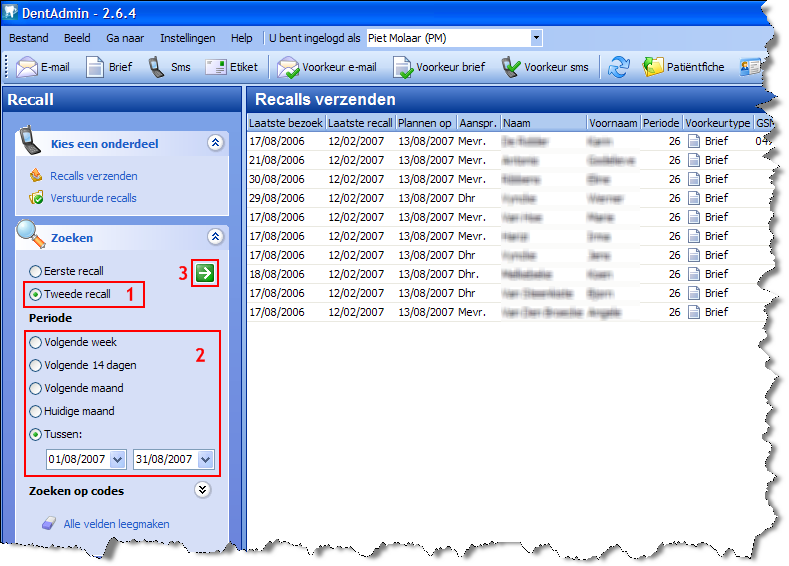The image size is (789, 566).
Task: Click the Etiket label toolbar icon
Action: (x=215, y=67)
